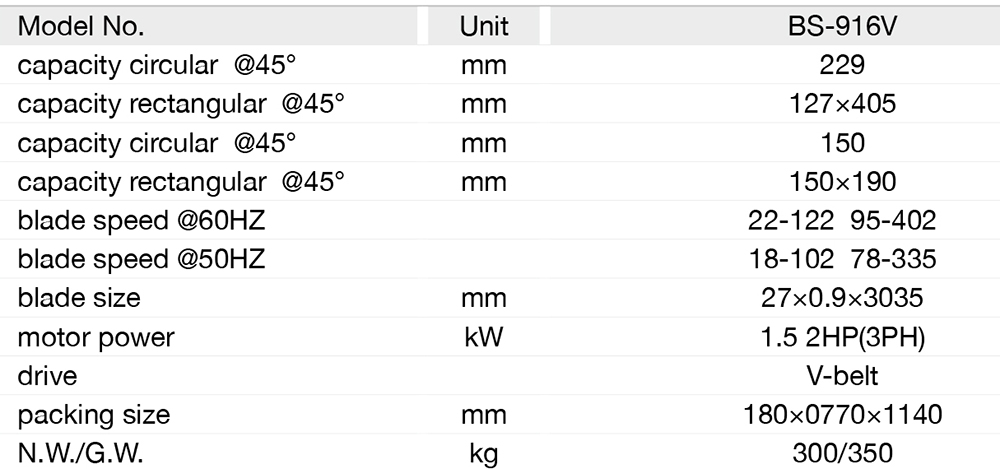Viewport: 1000px width, 469px height.
Task: Select the 150×190 capacity value
Action: coord(840,182)
